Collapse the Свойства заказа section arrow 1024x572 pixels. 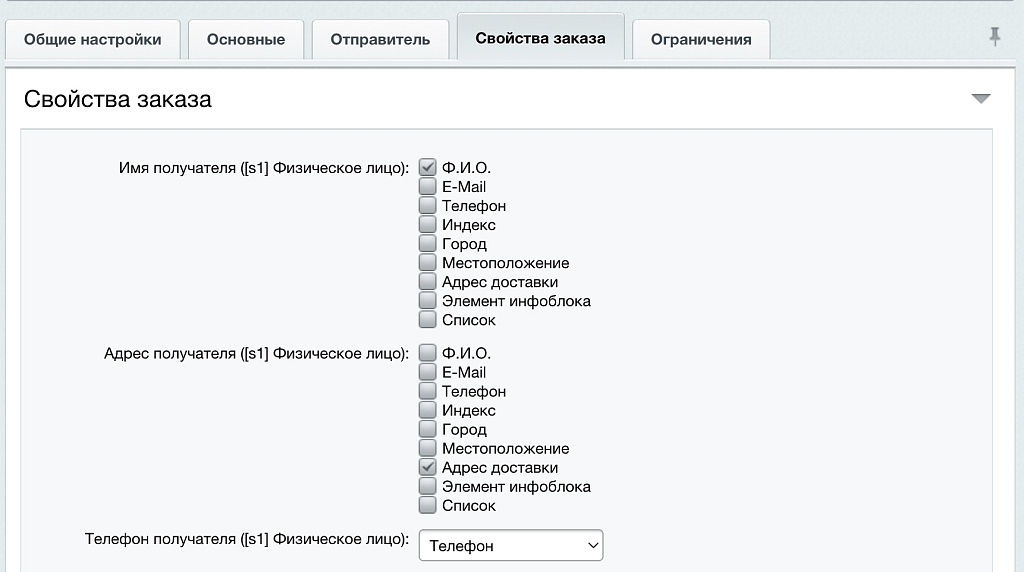point(981,98)
